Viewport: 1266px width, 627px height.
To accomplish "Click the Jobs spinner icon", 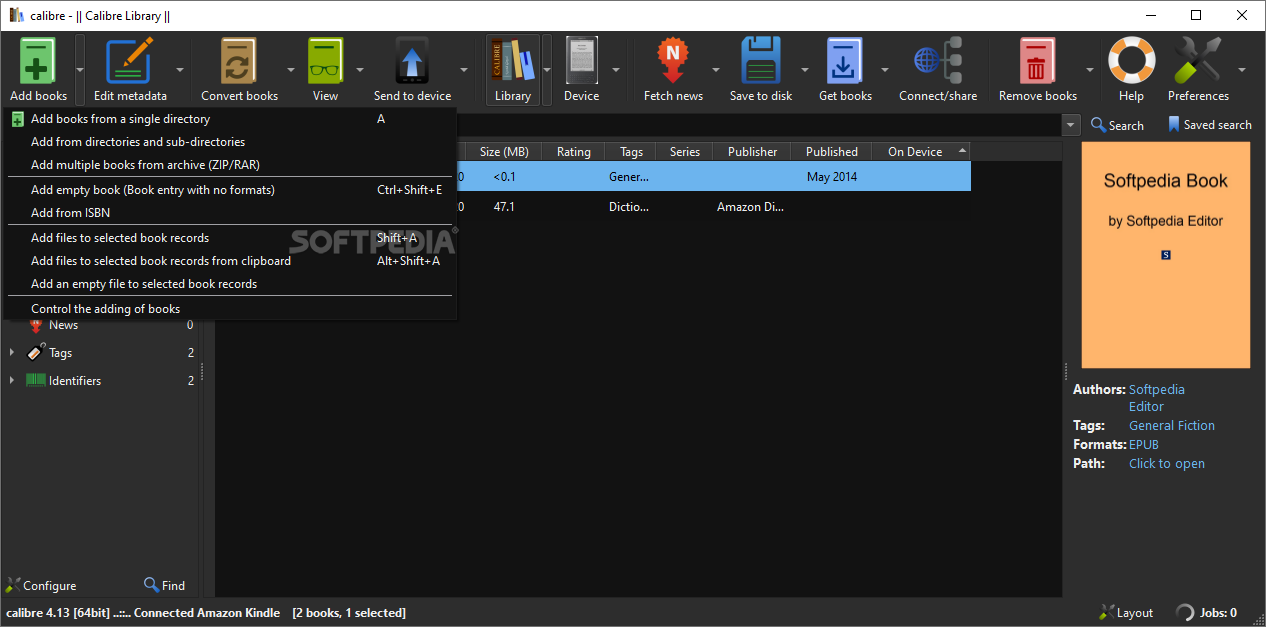I will pos(1185,613).
